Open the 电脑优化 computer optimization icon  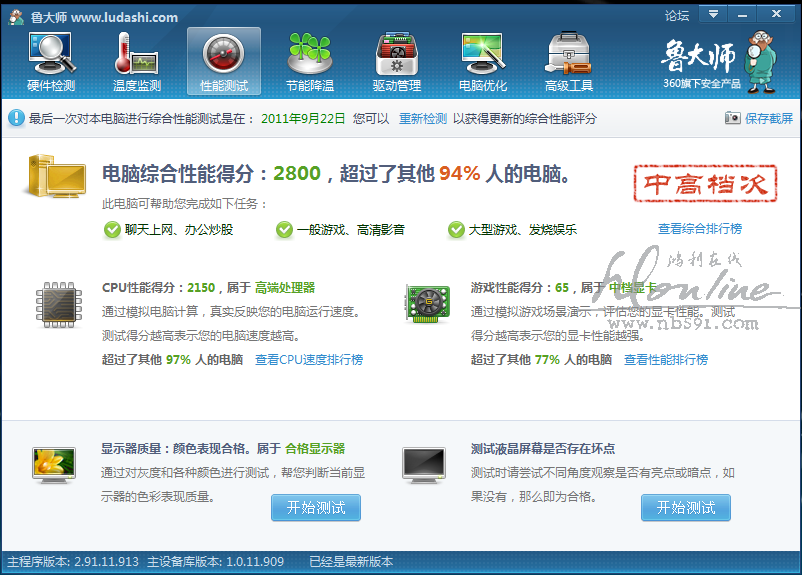pos(483,61)
